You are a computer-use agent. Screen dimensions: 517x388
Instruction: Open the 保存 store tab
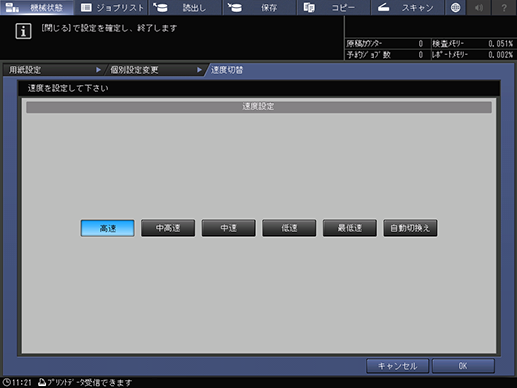click(x=259, y=7)
